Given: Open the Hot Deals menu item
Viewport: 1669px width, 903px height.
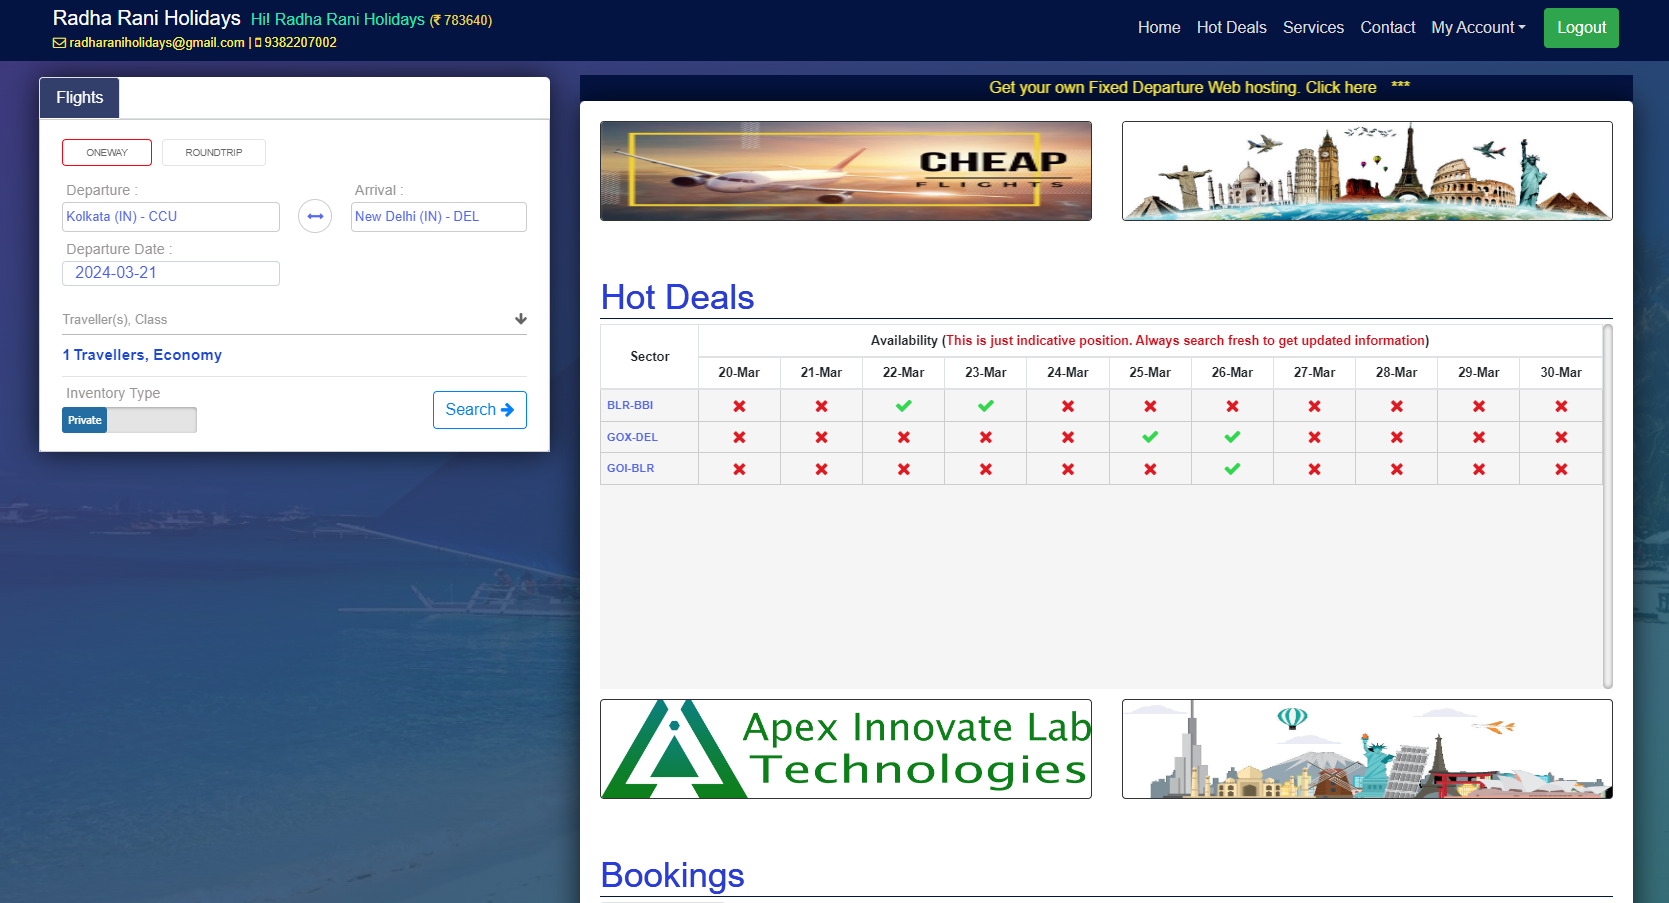Looking at the screenshot, I should (x=1231, y=27).
